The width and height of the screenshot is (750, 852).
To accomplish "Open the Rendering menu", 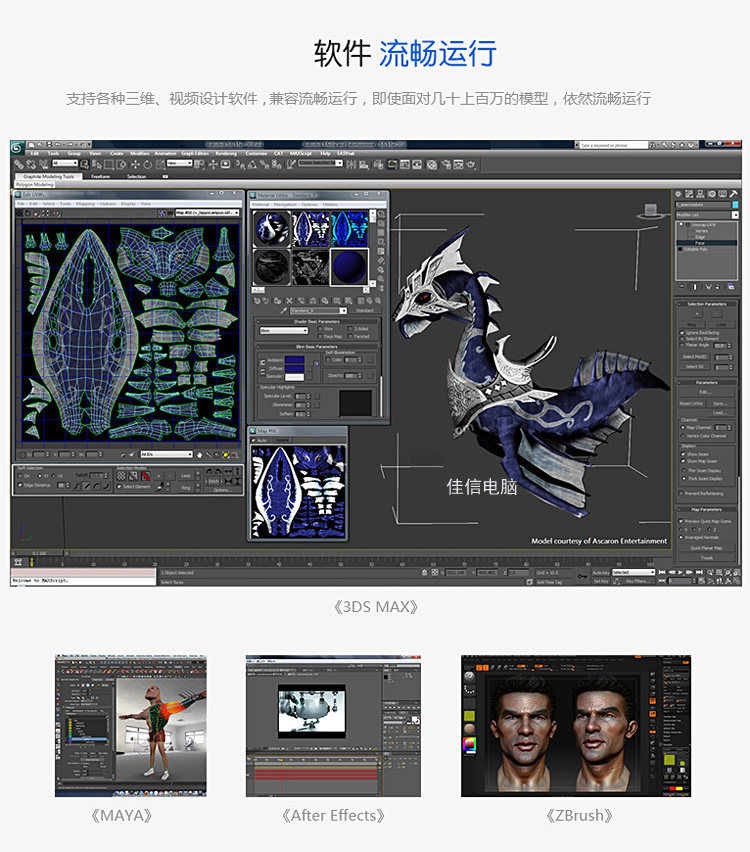I will point(226,154).
